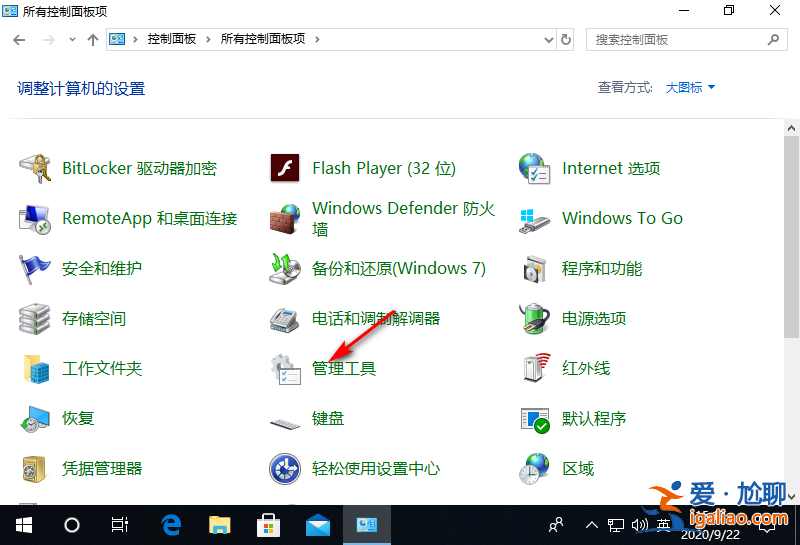Open the Mail app from the taskbar
The image size is (800, 545).
[x=318, y=525]
